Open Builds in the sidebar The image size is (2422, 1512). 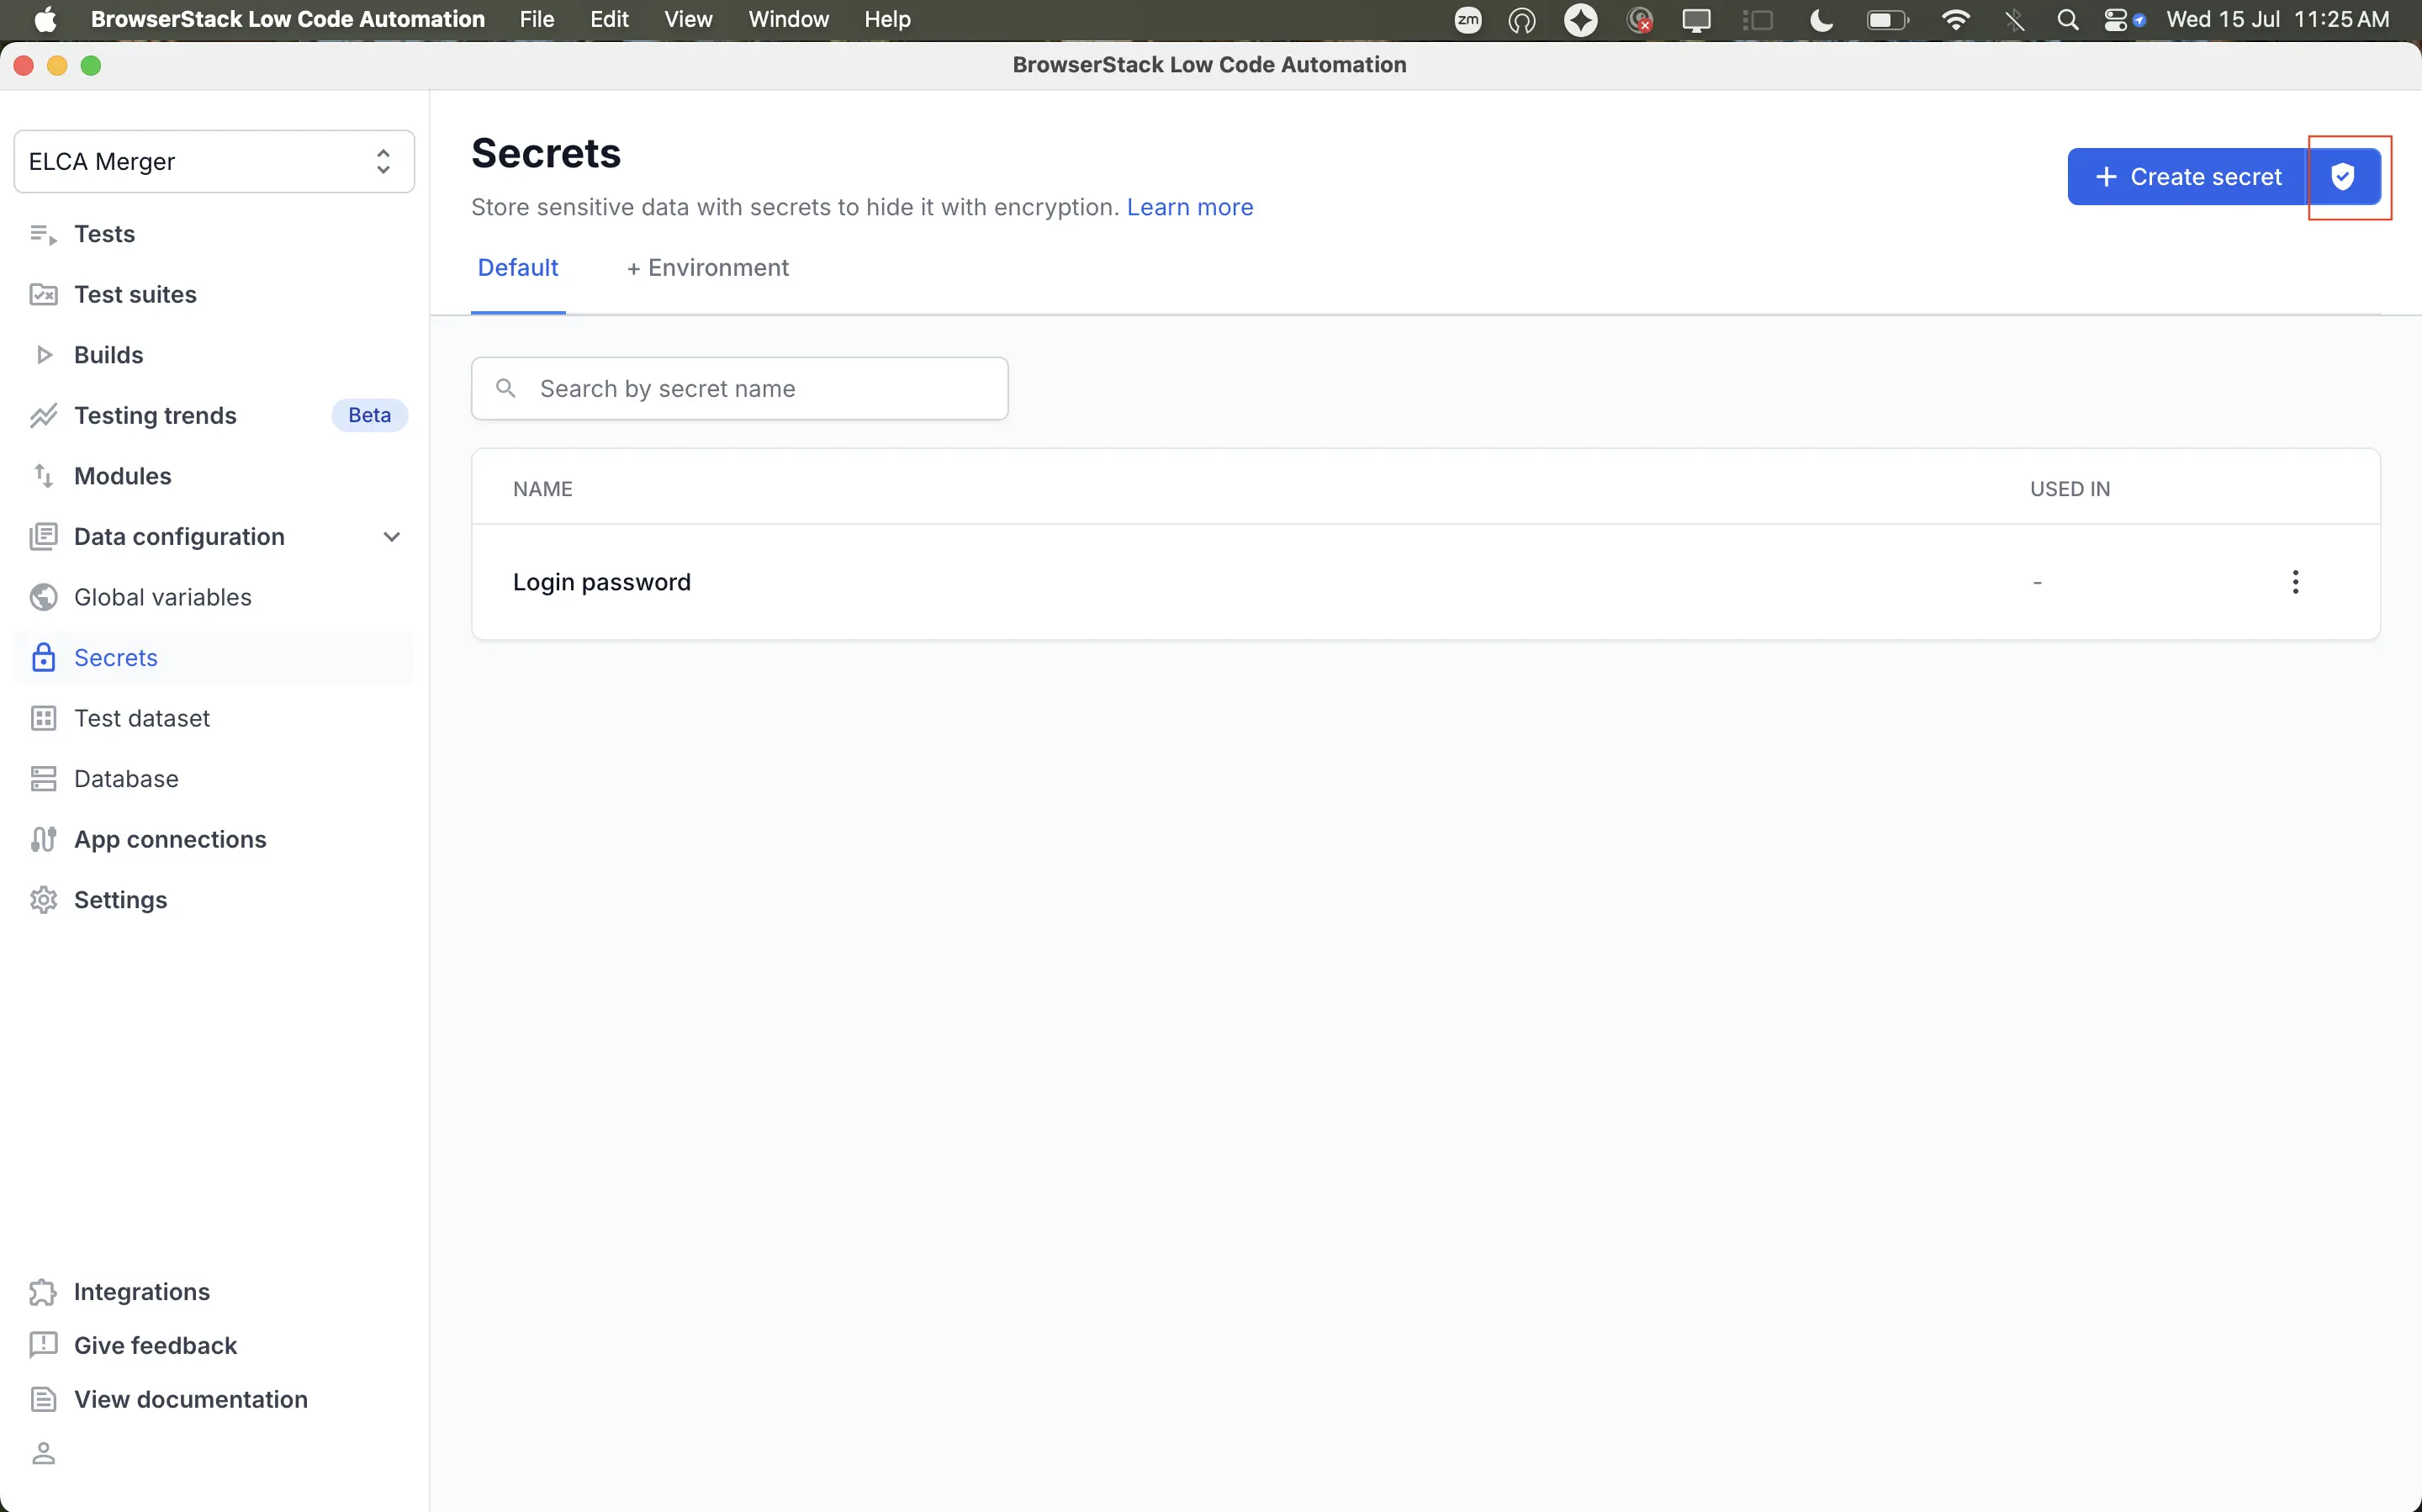[x=108, y=355]
